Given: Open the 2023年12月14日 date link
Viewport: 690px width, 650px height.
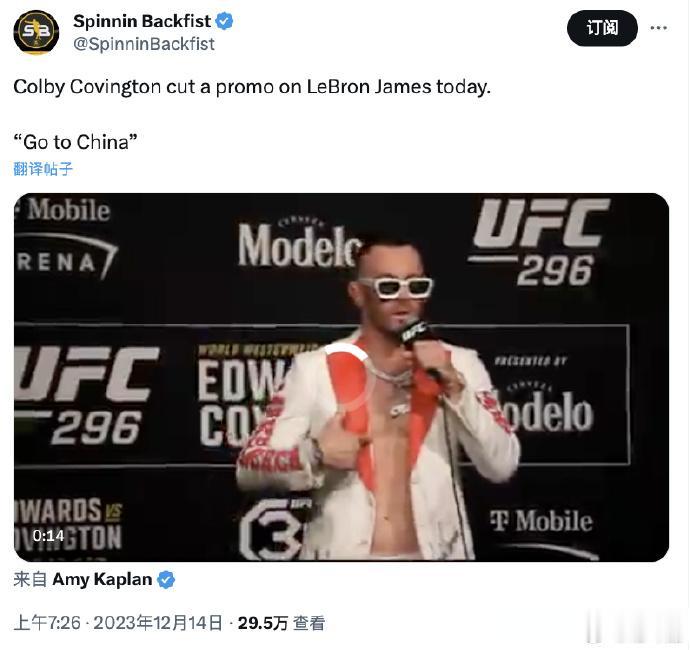Looking at the screenshot, I should [x=158, y=623].
